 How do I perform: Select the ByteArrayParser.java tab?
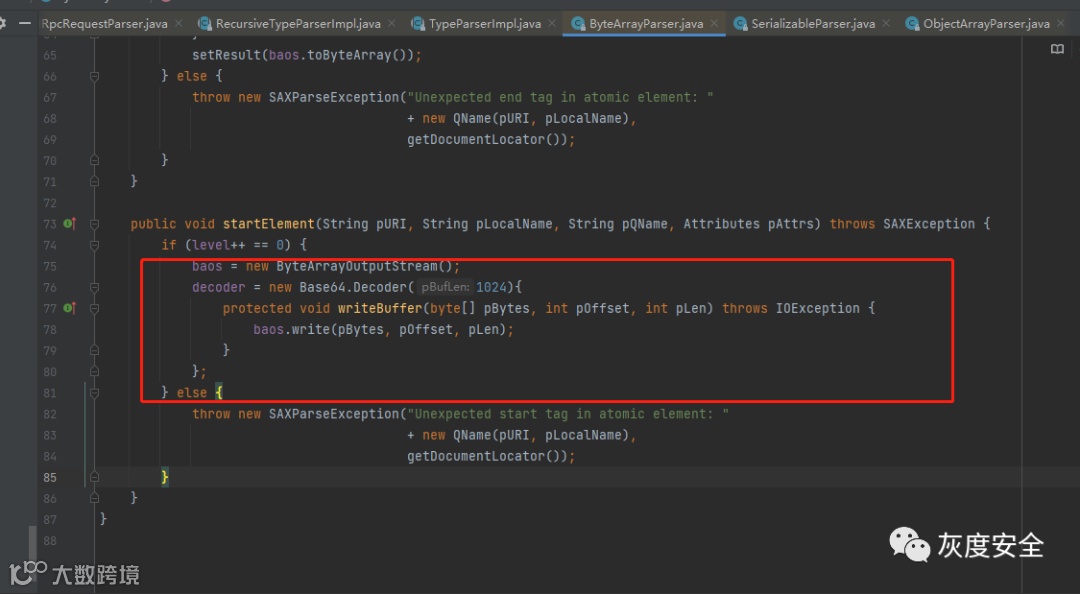click(x=646, y=23)
